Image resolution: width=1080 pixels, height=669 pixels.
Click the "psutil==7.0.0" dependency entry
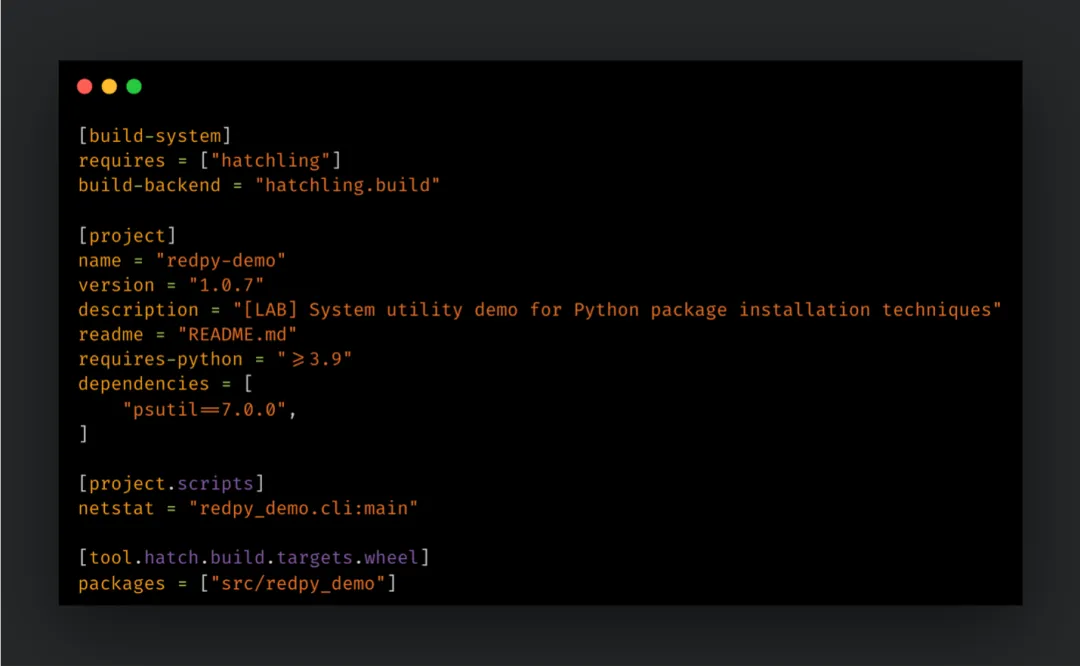205,410
